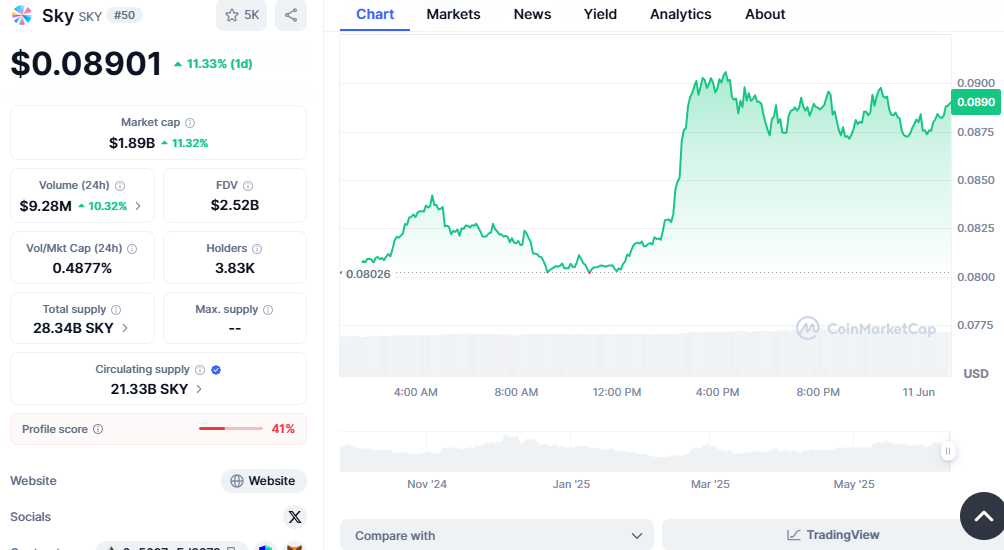
Task: Click Nov '24 on the range timeline
Action: click(x=427, y=484)
